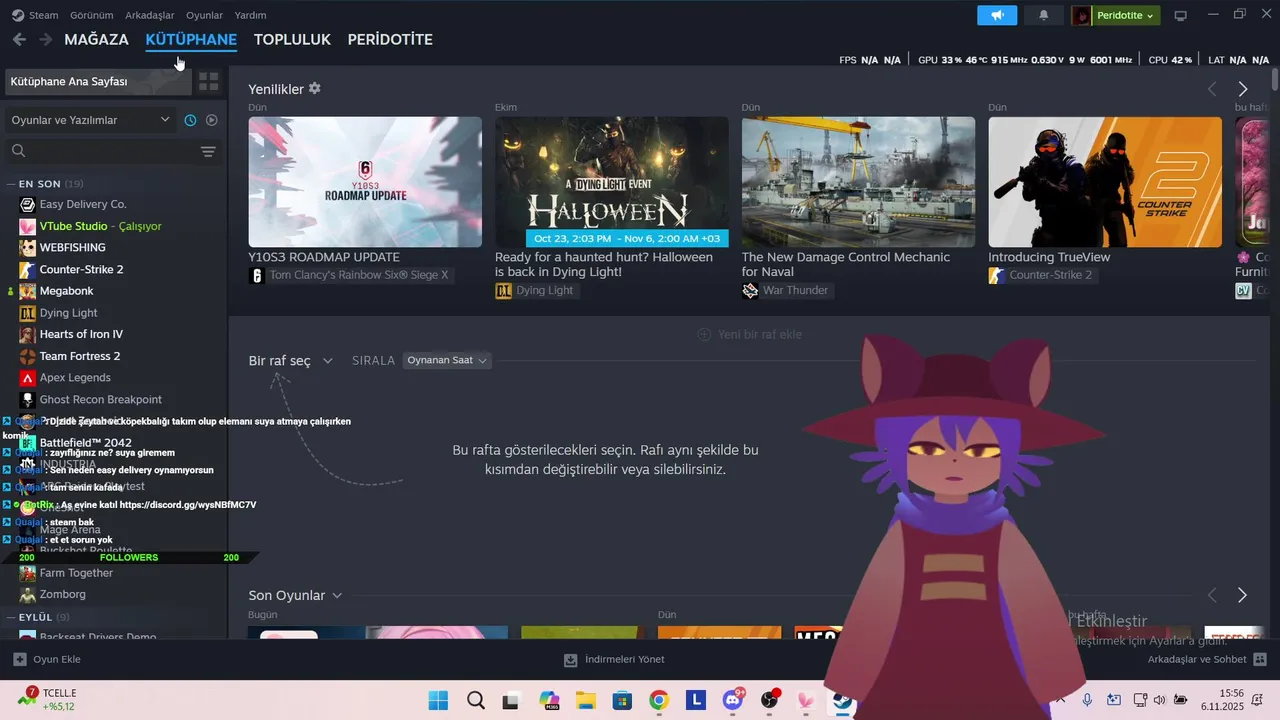Select Ghost Recon Breakpoint in the list
Viewport: 1280px width, 720px height.
coord(100,399)
